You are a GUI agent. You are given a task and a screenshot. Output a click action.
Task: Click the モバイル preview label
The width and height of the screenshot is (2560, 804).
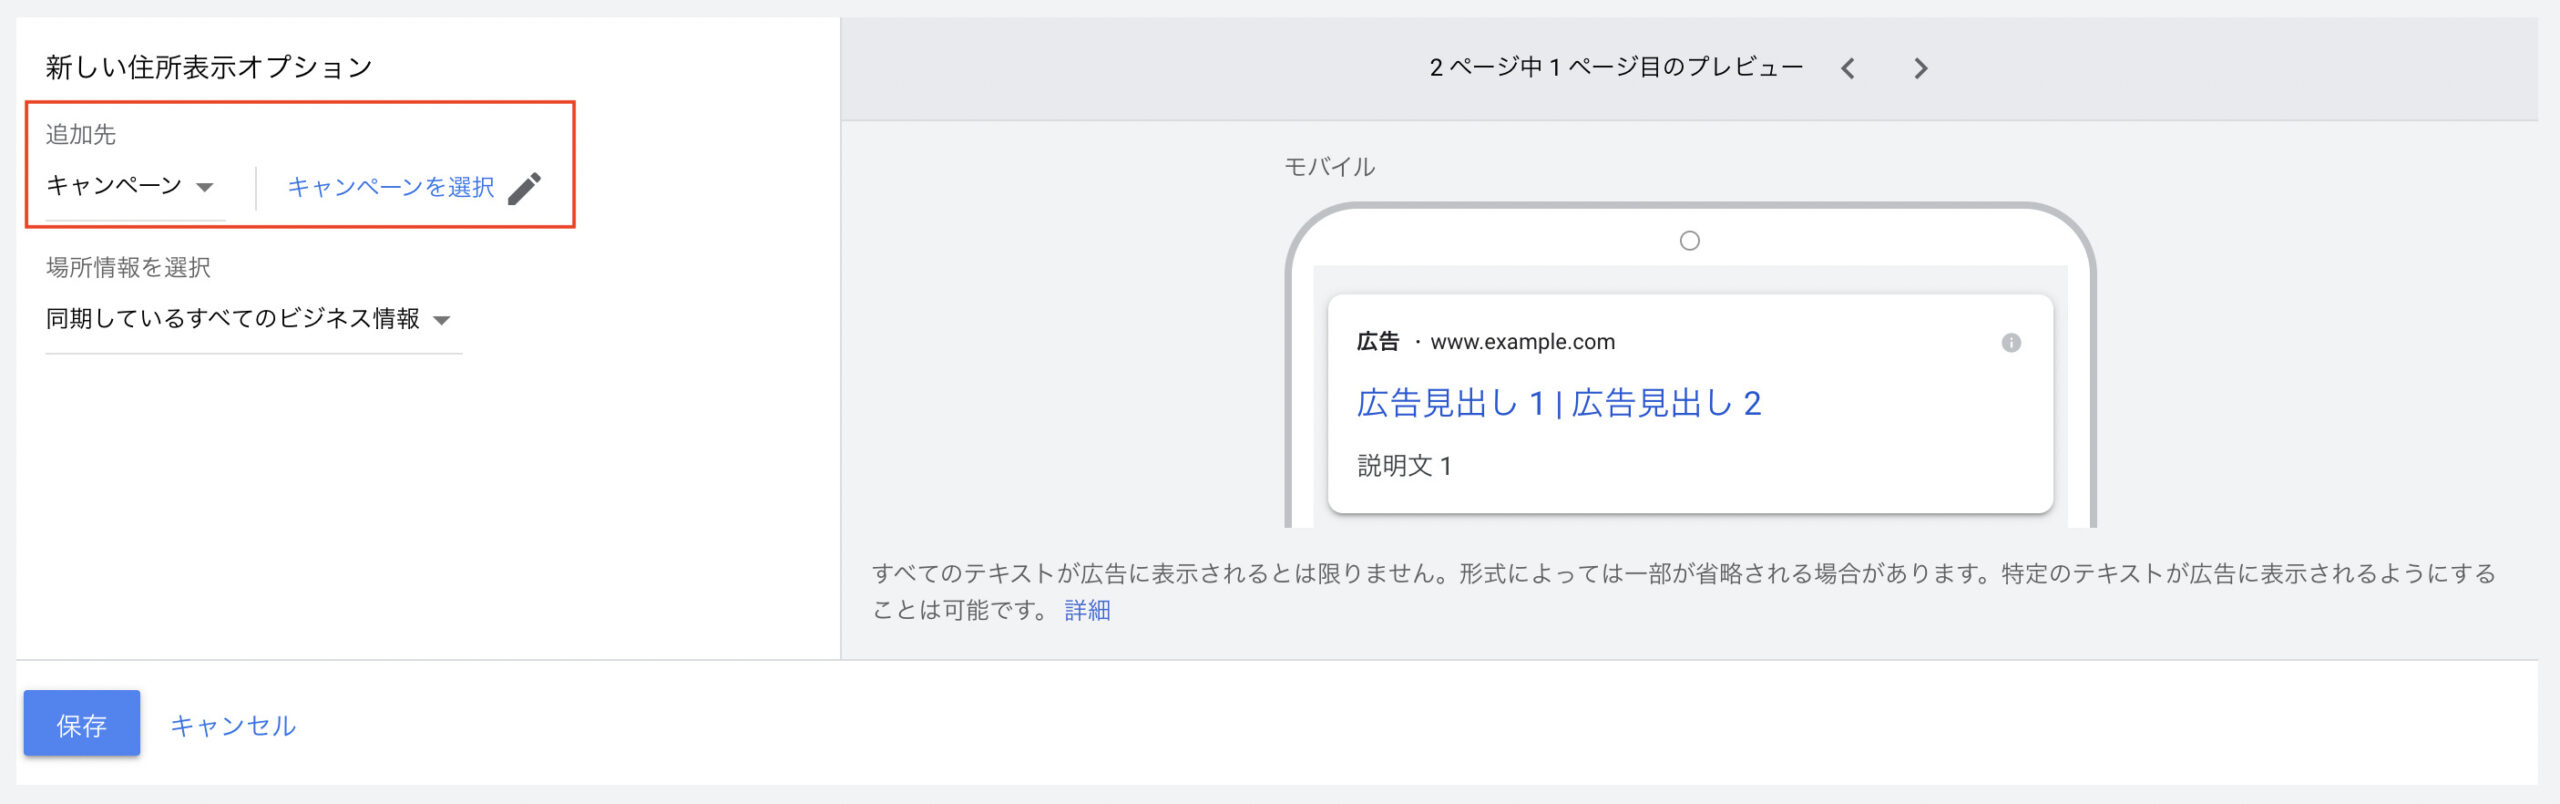coord(1329,167)
